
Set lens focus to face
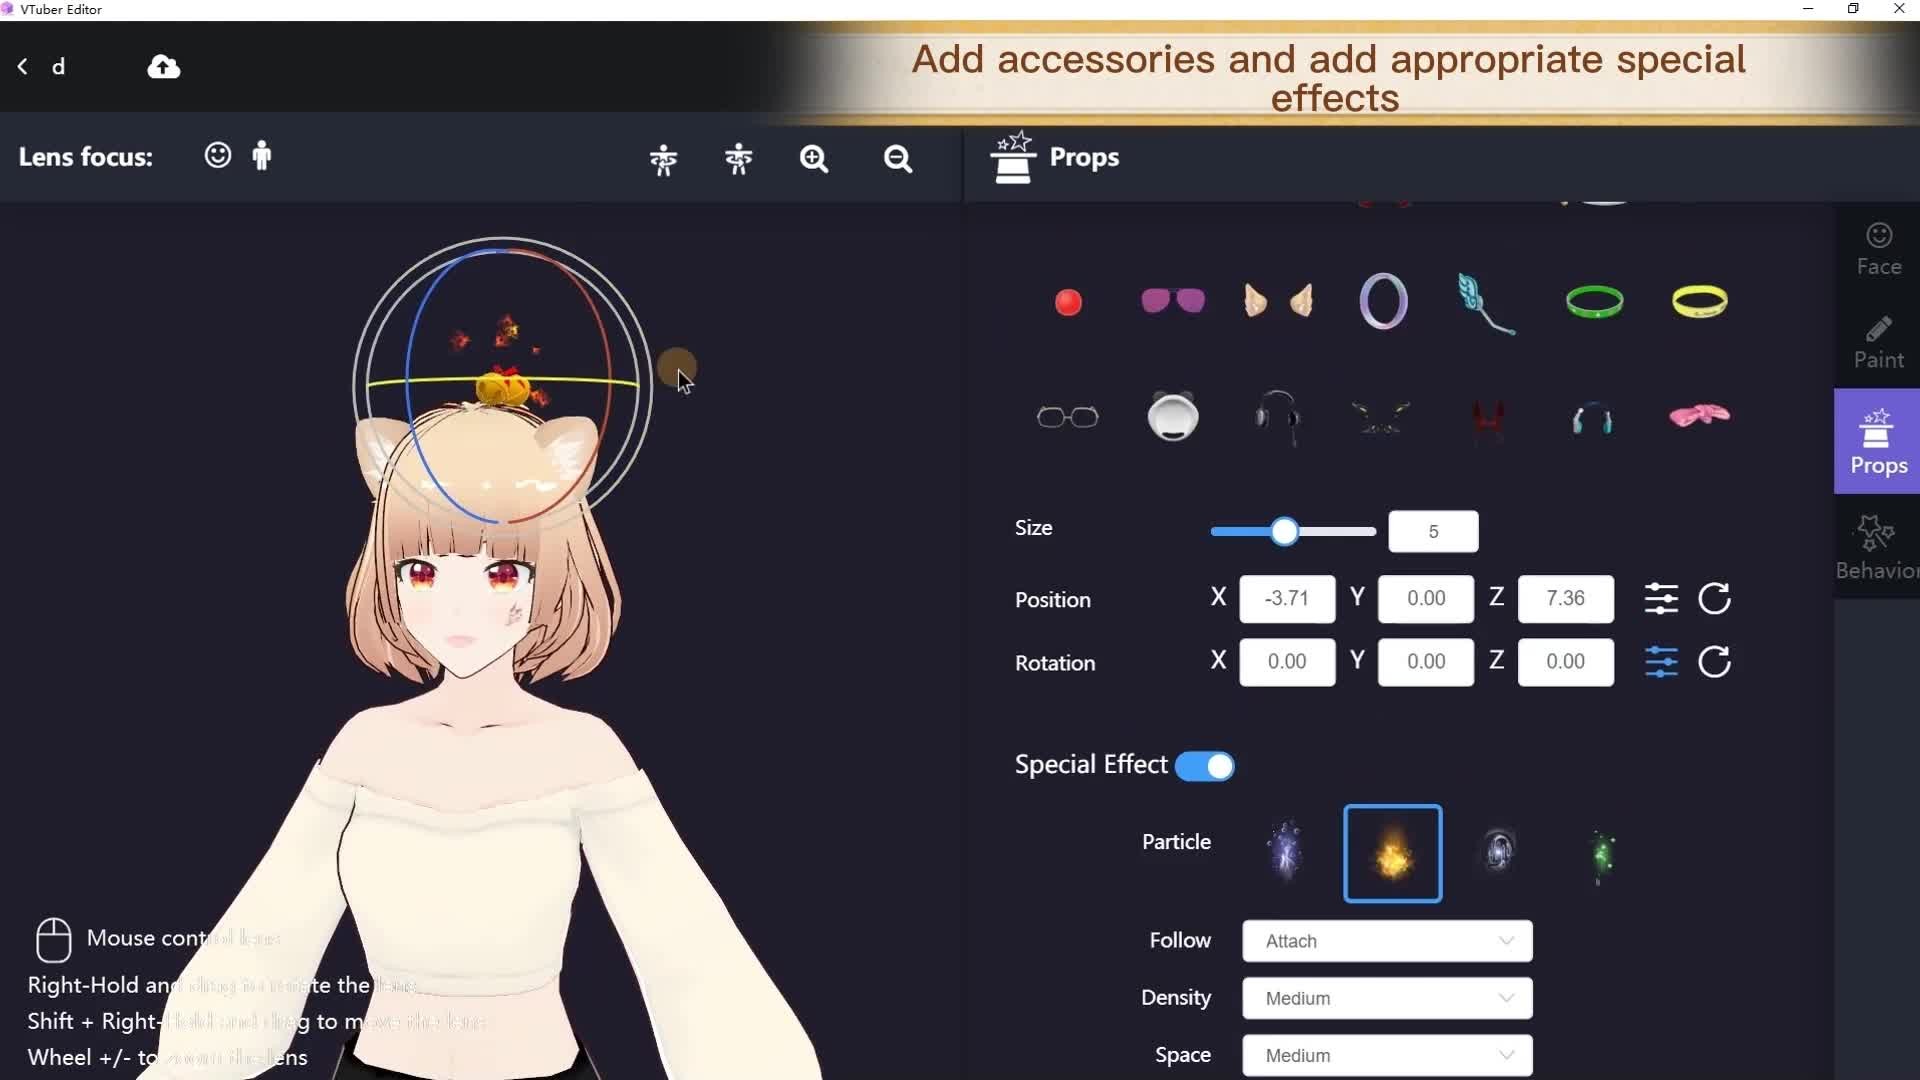point(217,156)
